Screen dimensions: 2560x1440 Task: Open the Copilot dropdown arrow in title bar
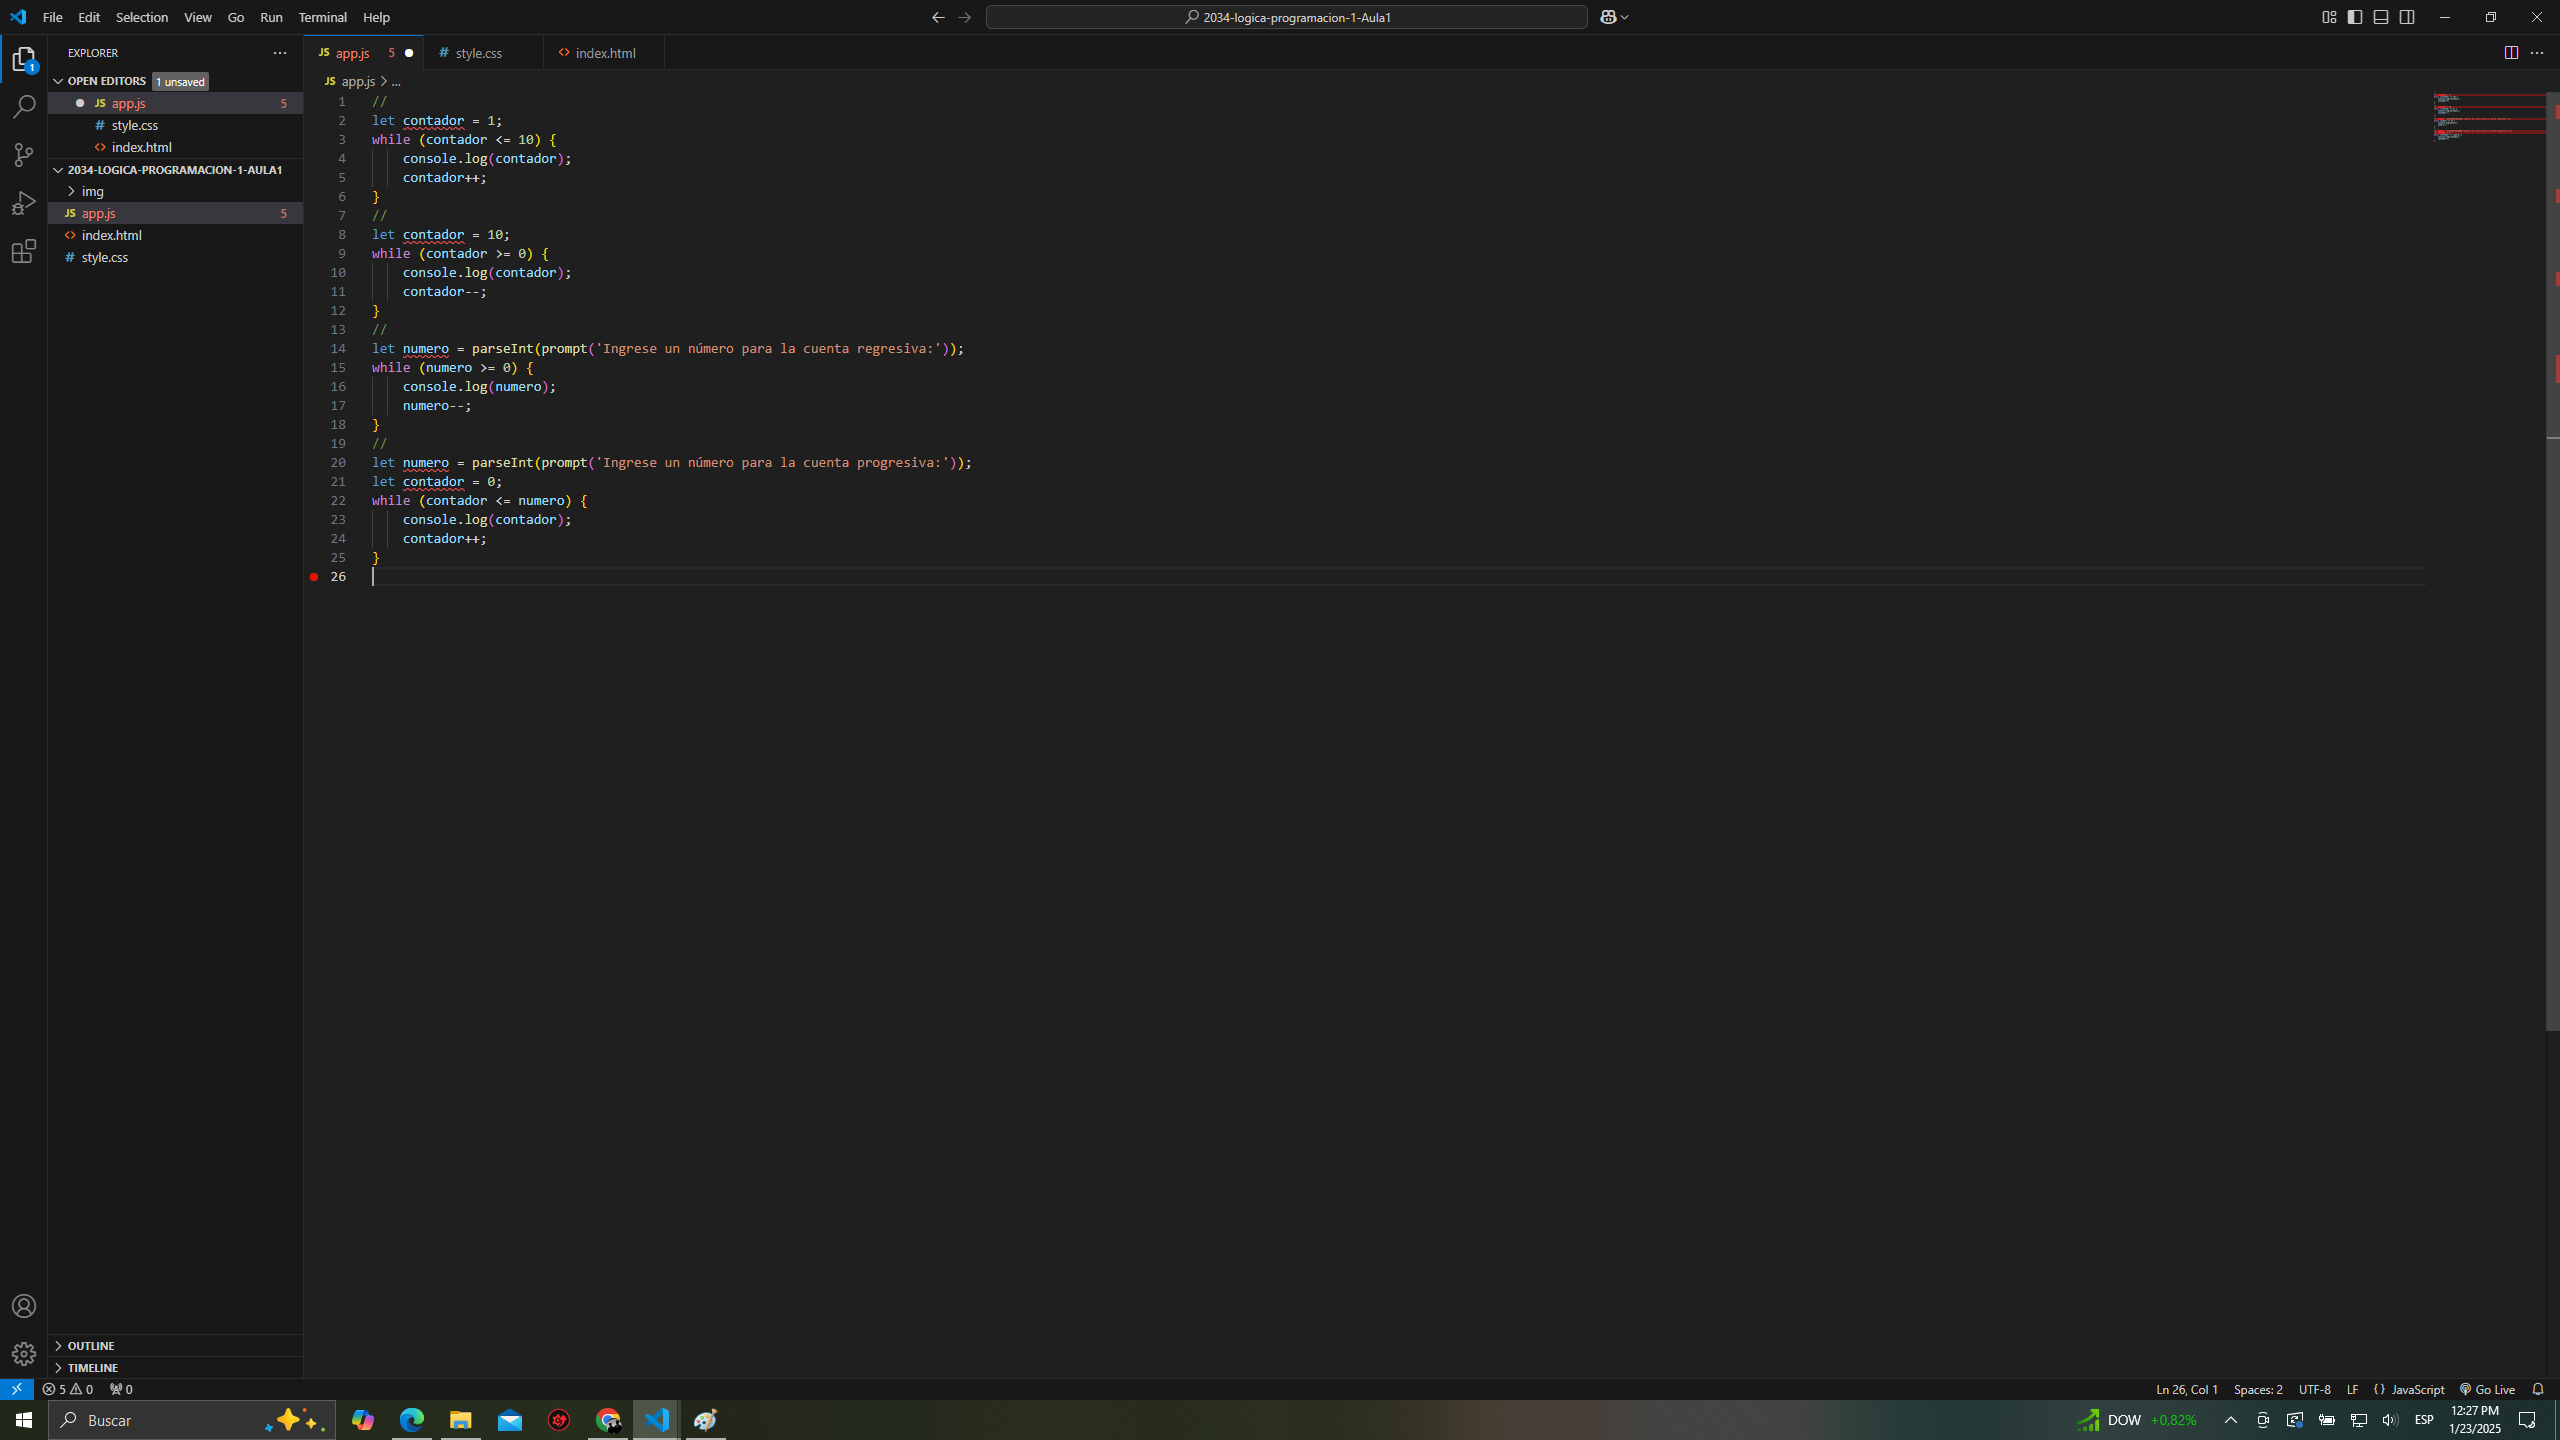(x=1625, y=17)
